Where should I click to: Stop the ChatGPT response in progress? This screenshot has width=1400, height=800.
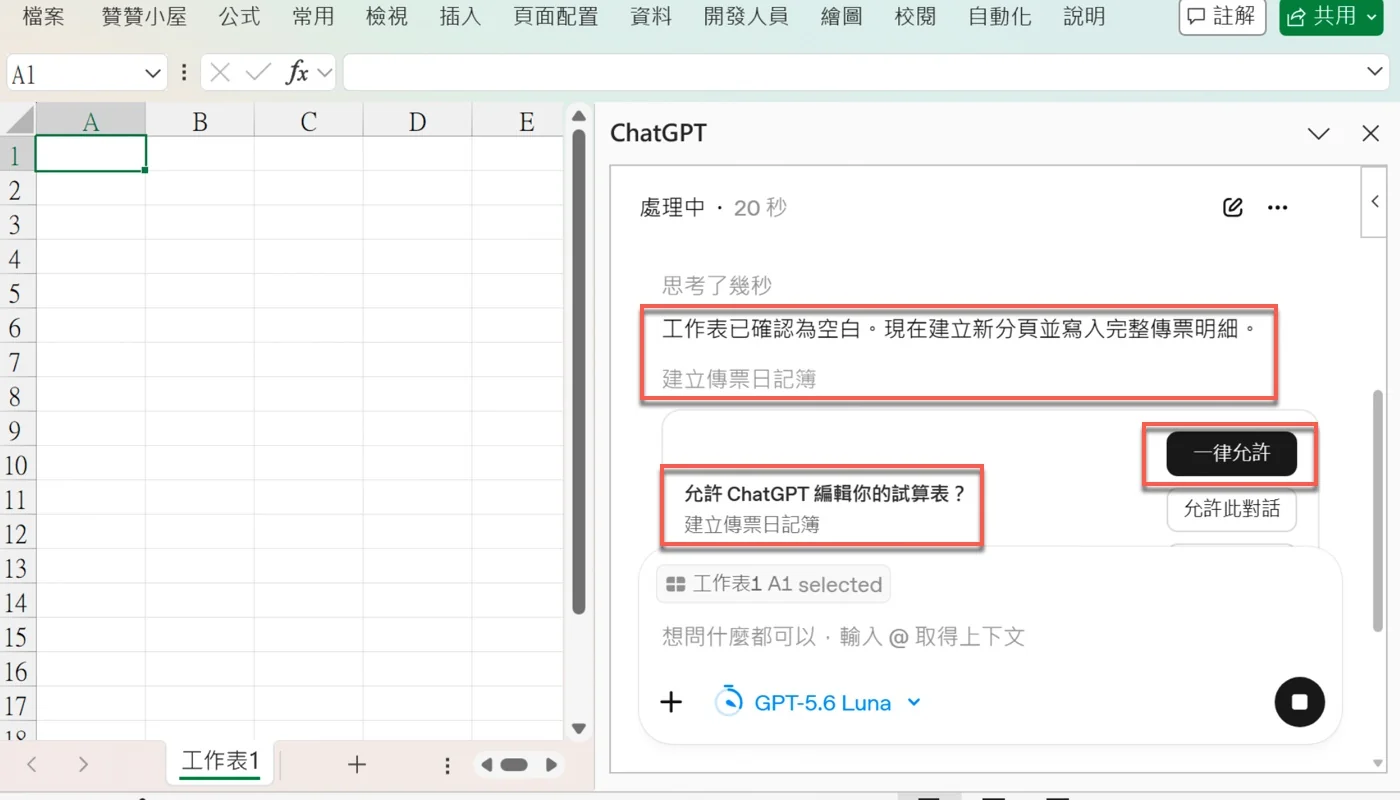pyautogui.click(x=1299, y=702)
